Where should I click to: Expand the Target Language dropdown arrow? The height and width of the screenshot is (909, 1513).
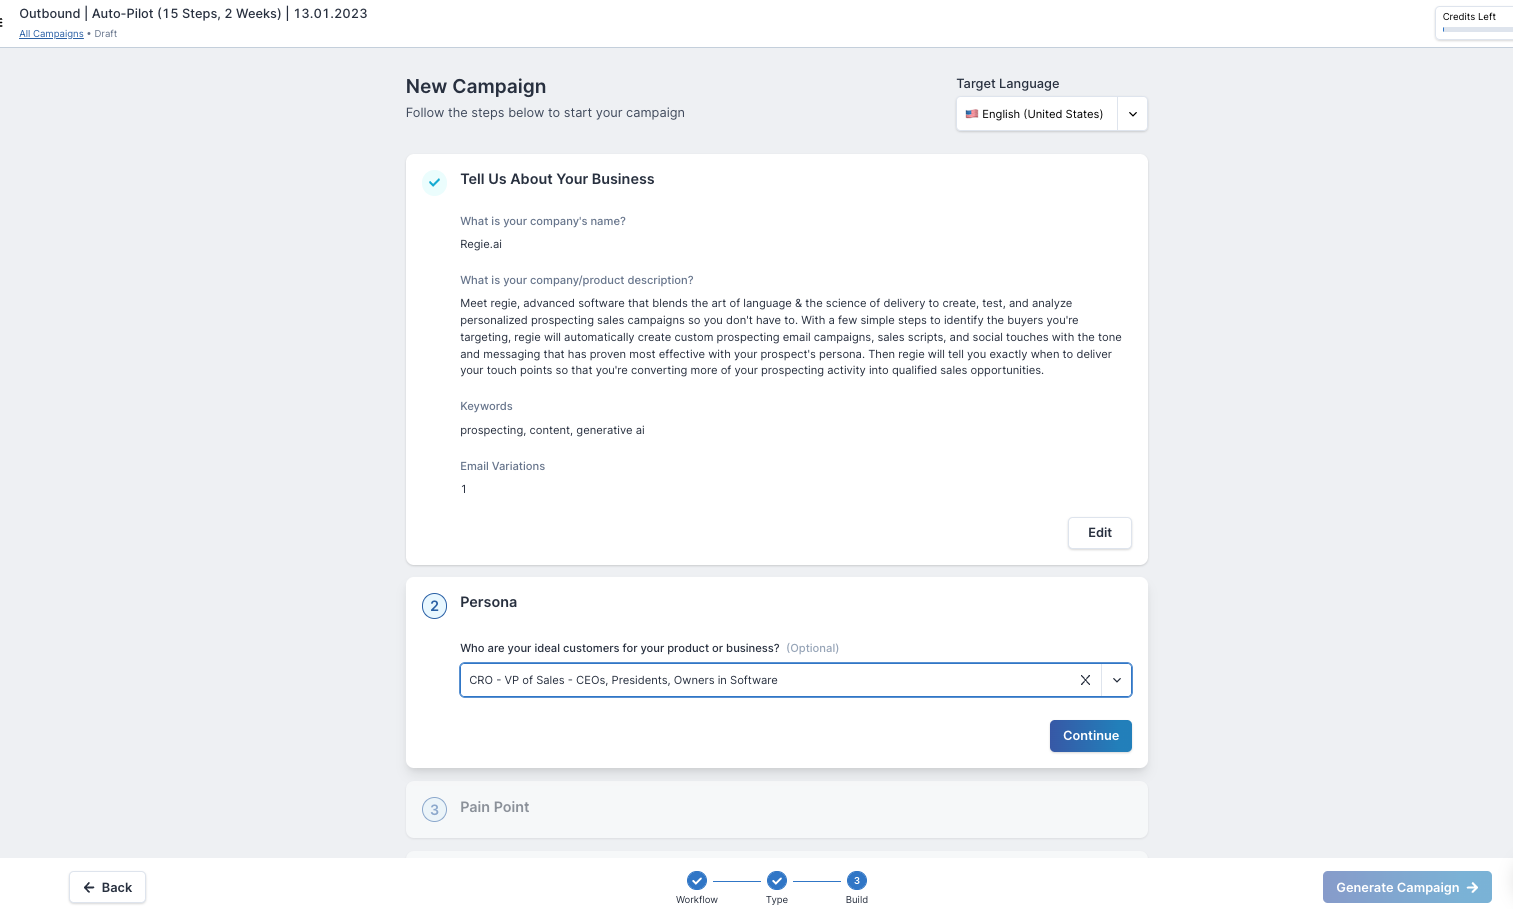1133,114
